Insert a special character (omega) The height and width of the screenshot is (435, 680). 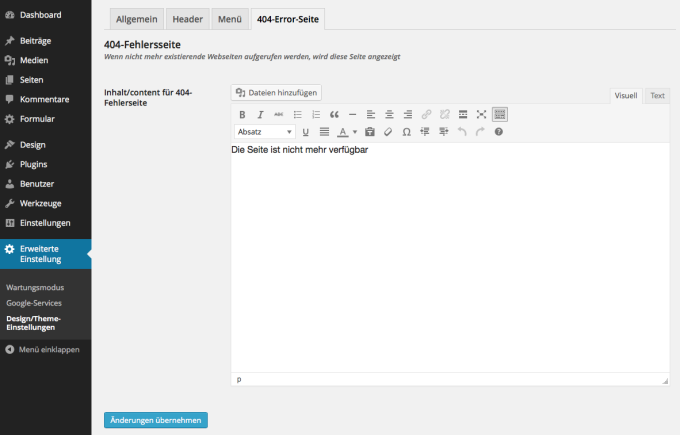coord(406,132)
